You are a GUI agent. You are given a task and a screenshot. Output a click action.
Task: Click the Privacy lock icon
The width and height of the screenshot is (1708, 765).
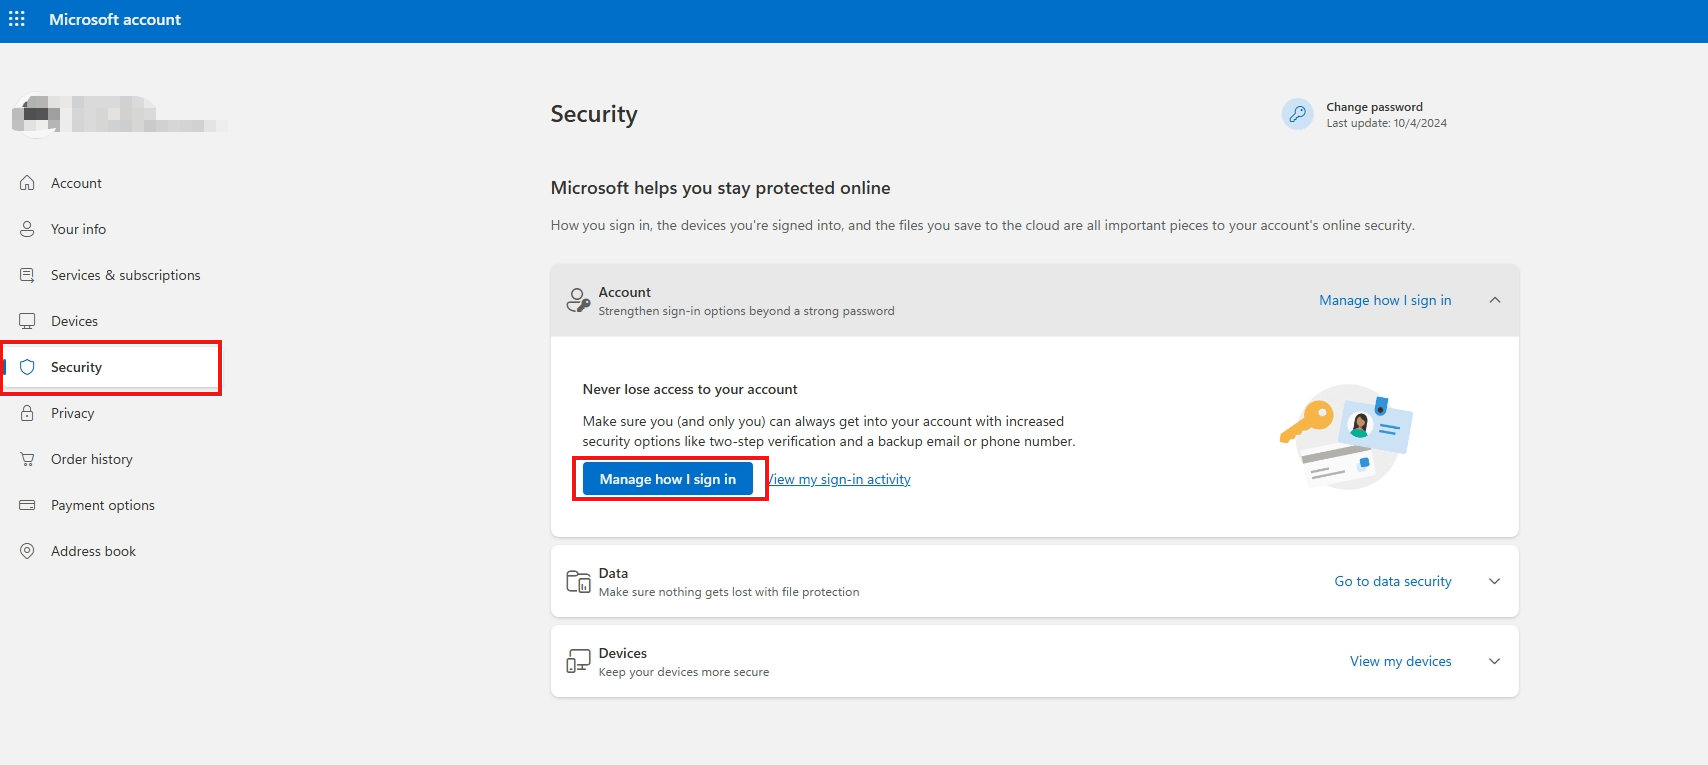pos(27,413)
